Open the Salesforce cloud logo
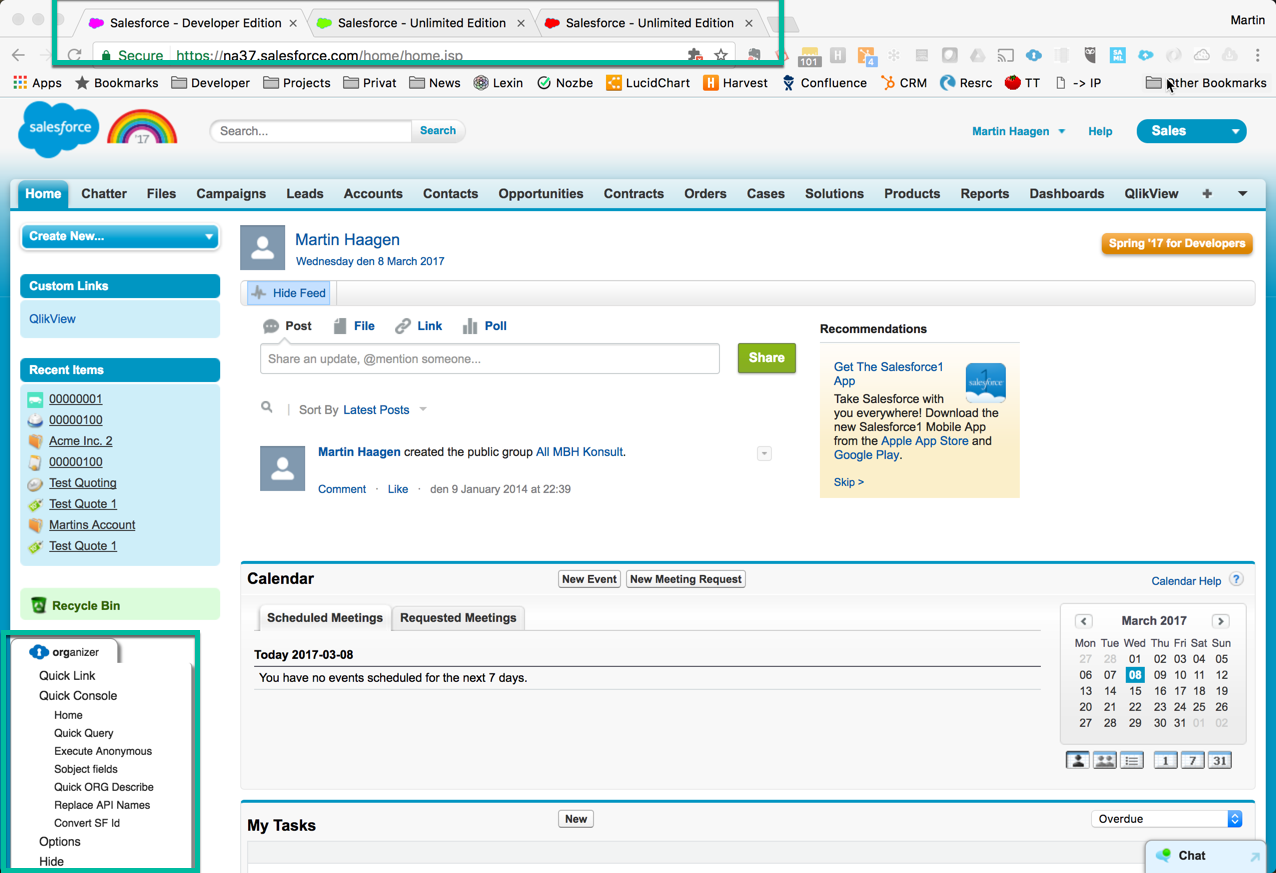The width and height of the screenshot is (1276, 873). tap(59, 130)
